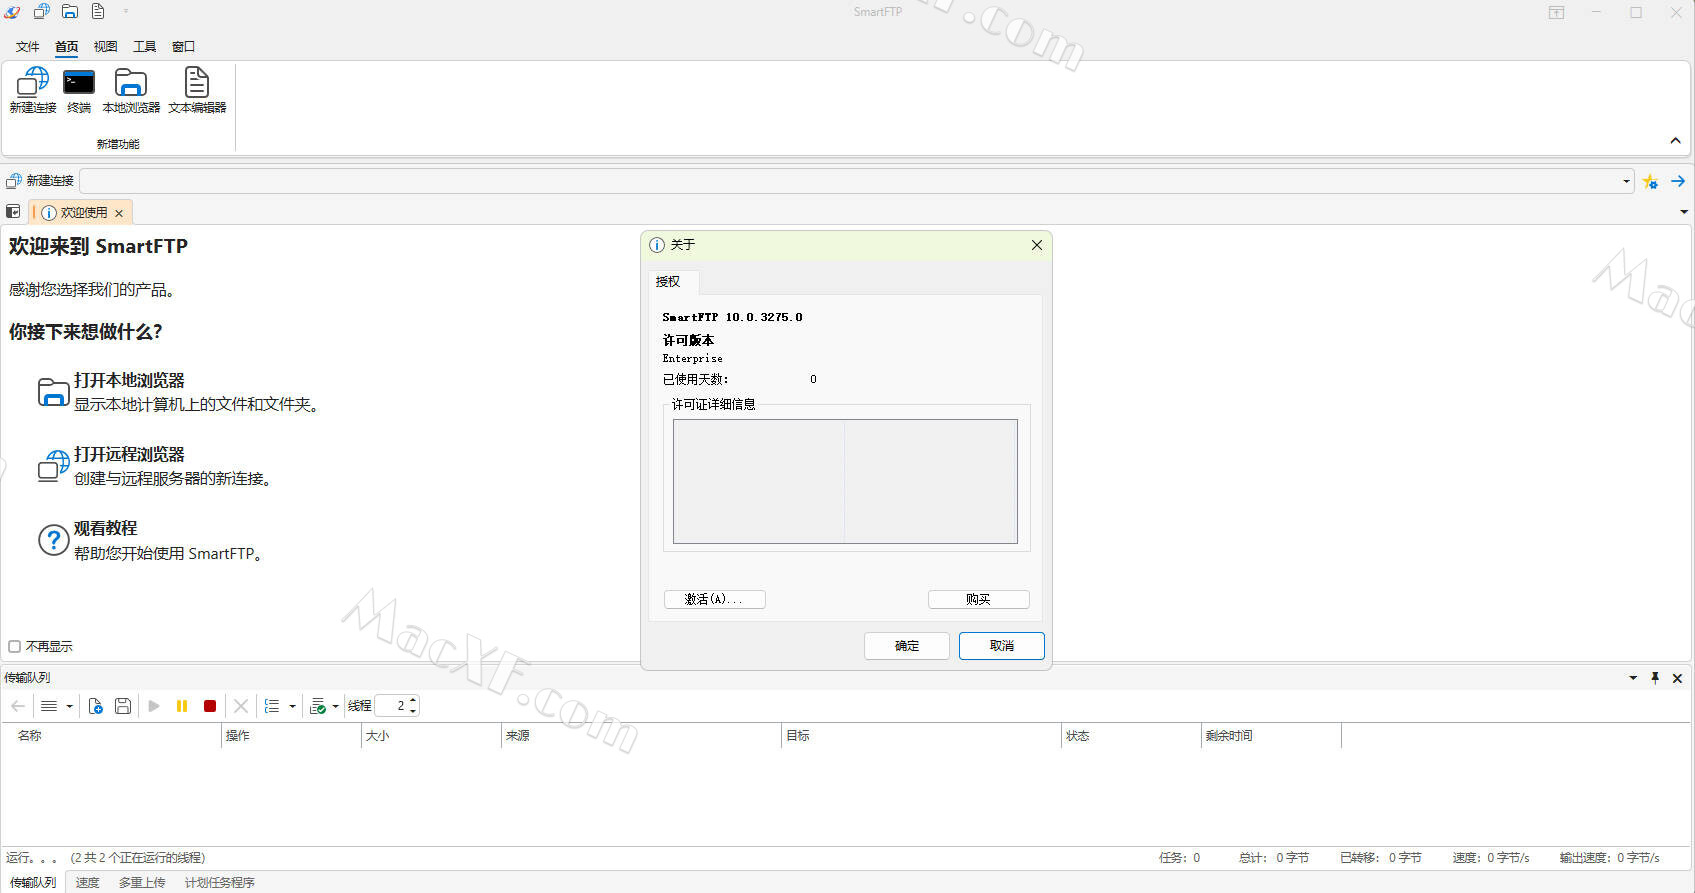Image resolution: width=1695 pixels, height=893 pixels.
Task: Click the blue Go arrow icon
Action: pyautogui.click(x=1678, y=181)
